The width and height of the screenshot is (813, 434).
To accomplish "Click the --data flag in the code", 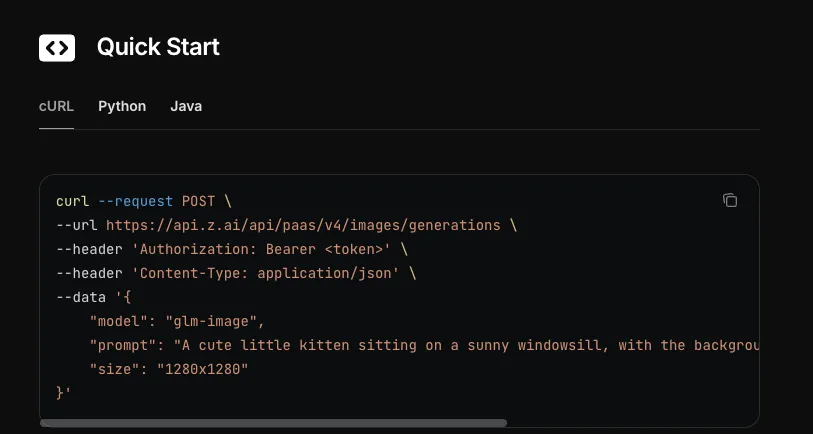I will tap(81, 297).
